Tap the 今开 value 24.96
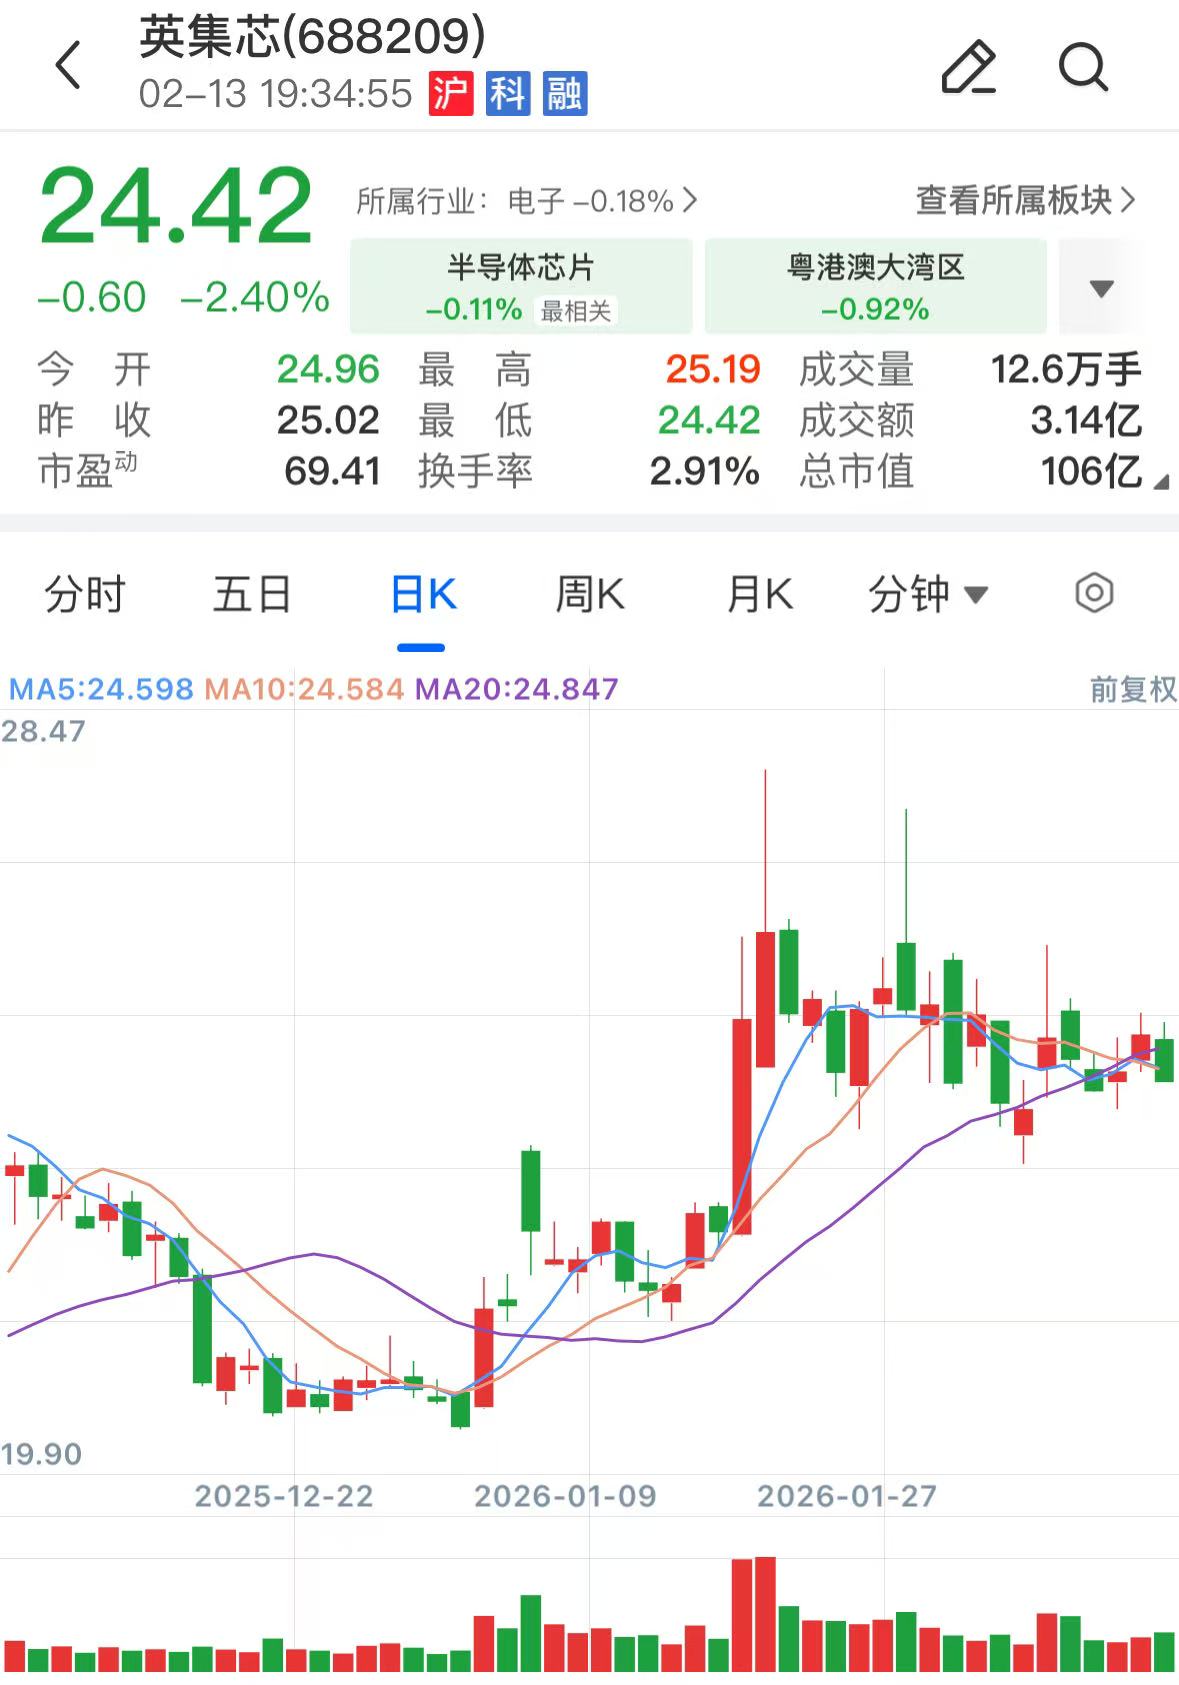This screenshot has height=1685, width=1179. [328, 369]
